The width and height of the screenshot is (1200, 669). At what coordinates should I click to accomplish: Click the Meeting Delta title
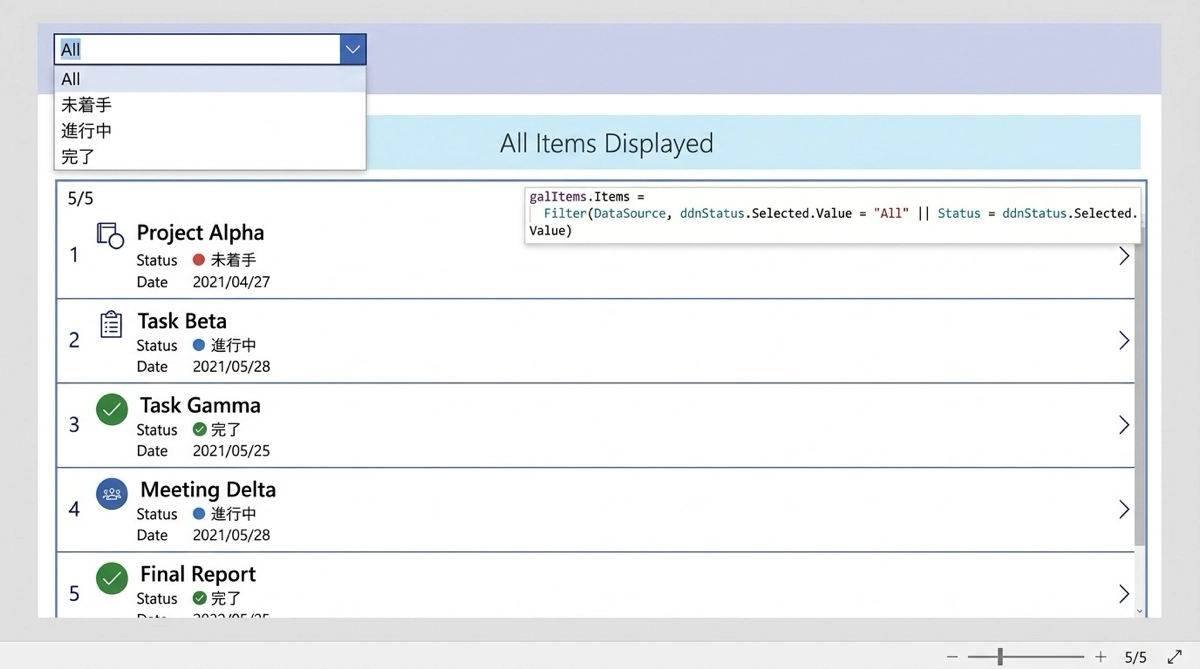[208, 490]
